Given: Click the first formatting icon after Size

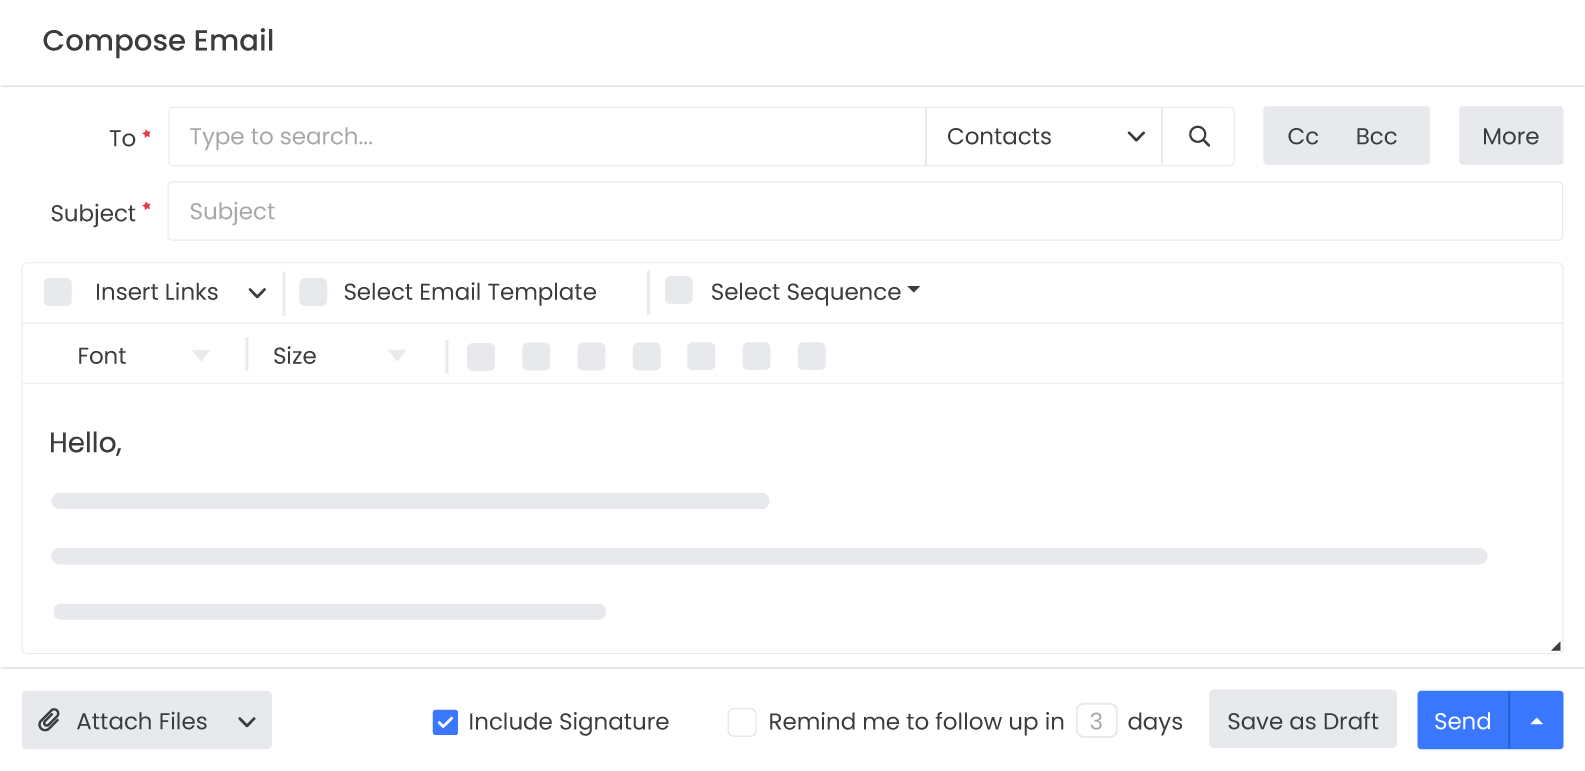Looking at the screenshot, I should 481,356.
